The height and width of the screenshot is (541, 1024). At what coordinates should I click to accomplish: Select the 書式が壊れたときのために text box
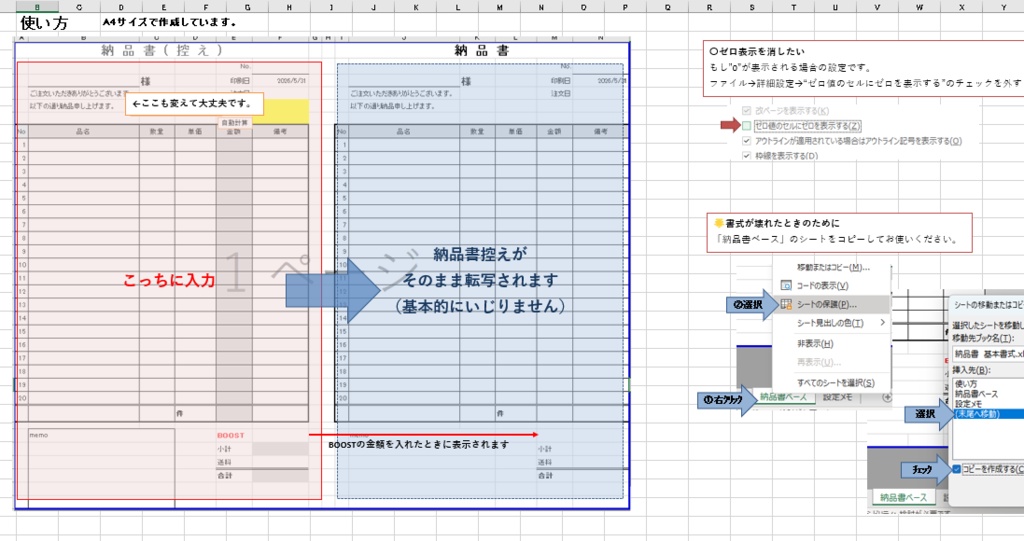coord(839,232)
